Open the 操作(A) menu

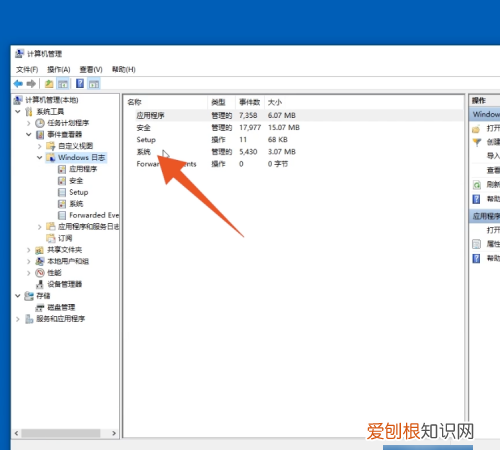pyautogui.click(x=59, y=69)
